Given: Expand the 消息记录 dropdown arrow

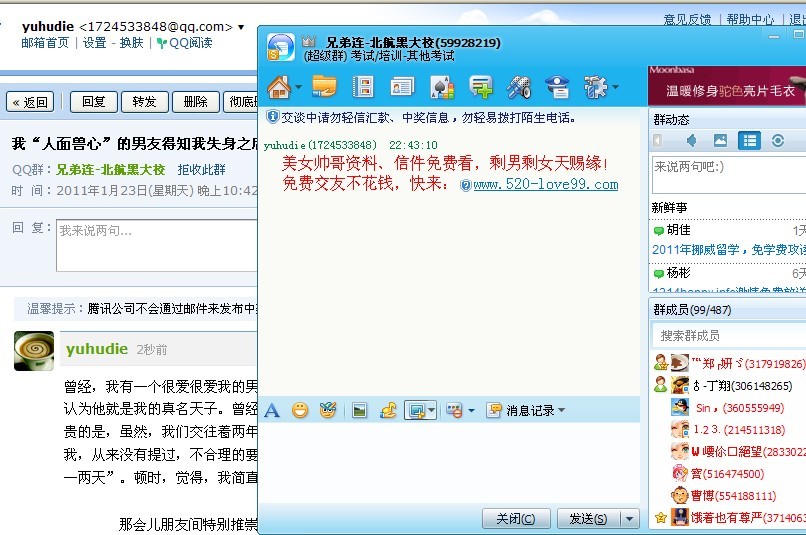Looking at the screenshot, I should coord(561,410).
